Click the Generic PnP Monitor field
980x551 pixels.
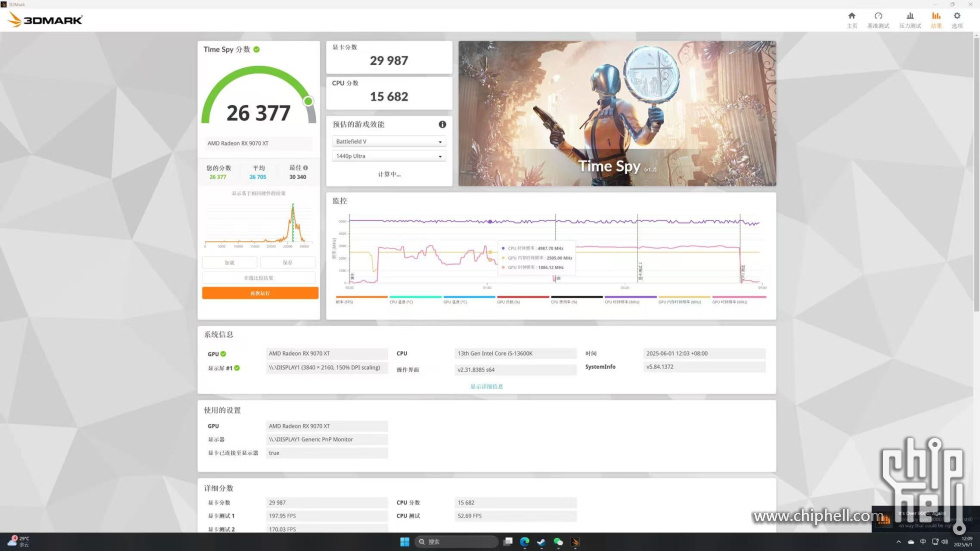[x=327, y=440]
